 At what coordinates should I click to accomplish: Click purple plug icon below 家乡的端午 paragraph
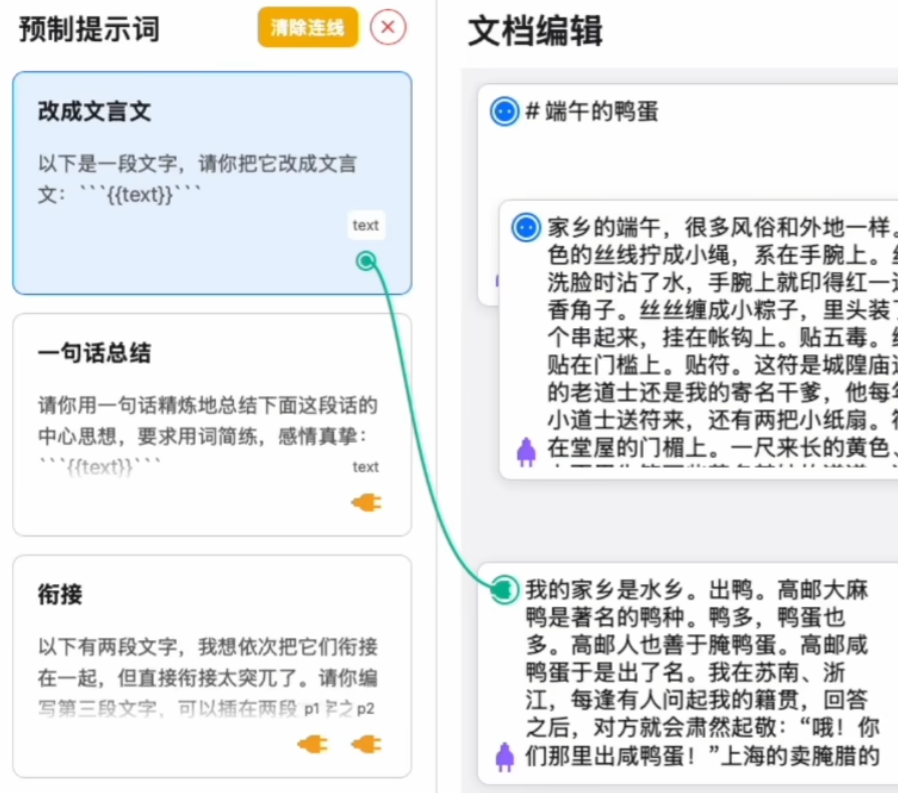point(526,452)
